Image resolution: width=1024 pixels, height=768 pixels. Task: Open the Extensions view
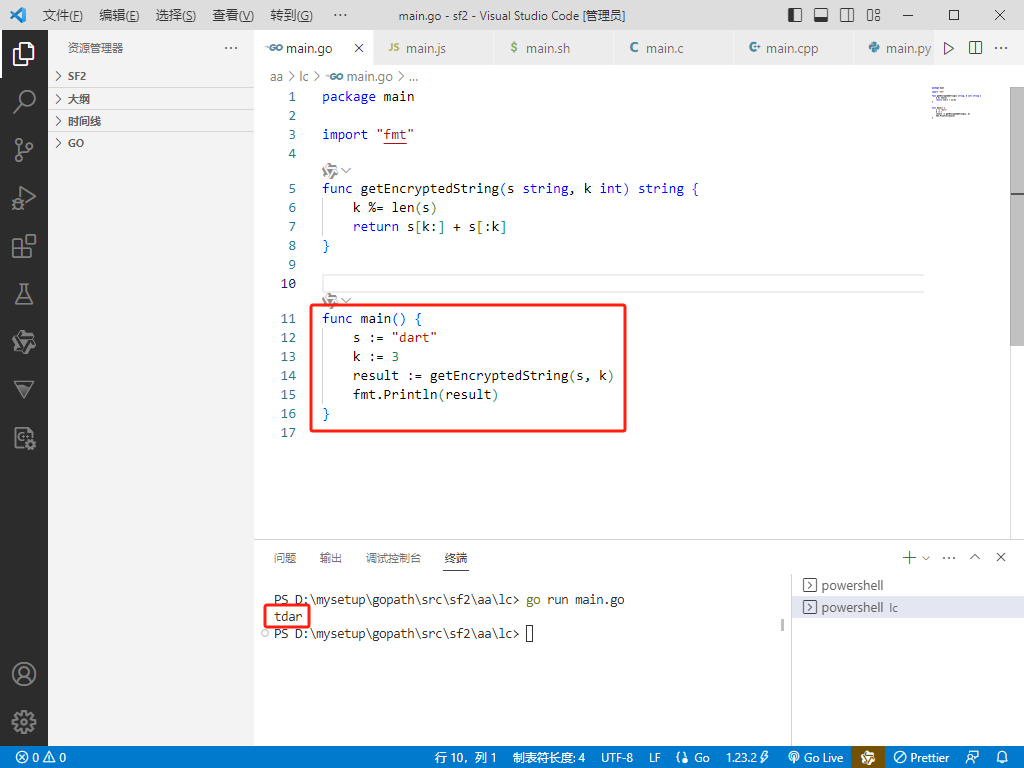click(24, 246)
